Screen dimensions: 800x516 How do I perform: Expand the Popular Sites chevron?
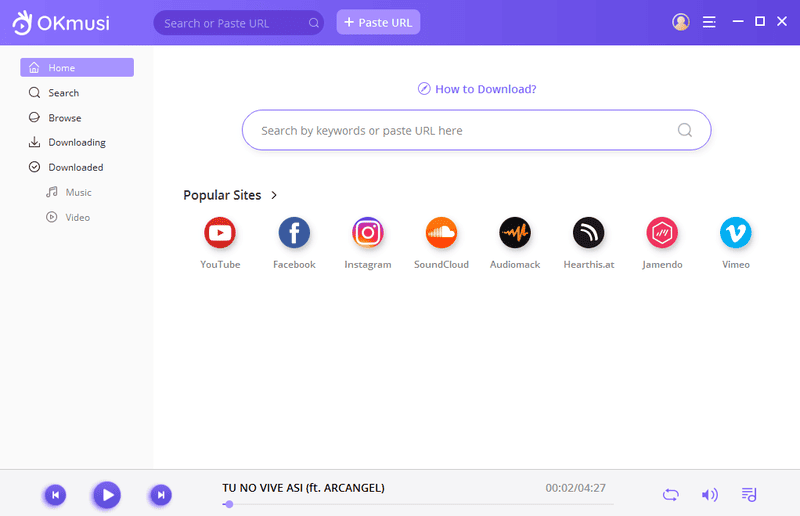[x=274, y=195]
